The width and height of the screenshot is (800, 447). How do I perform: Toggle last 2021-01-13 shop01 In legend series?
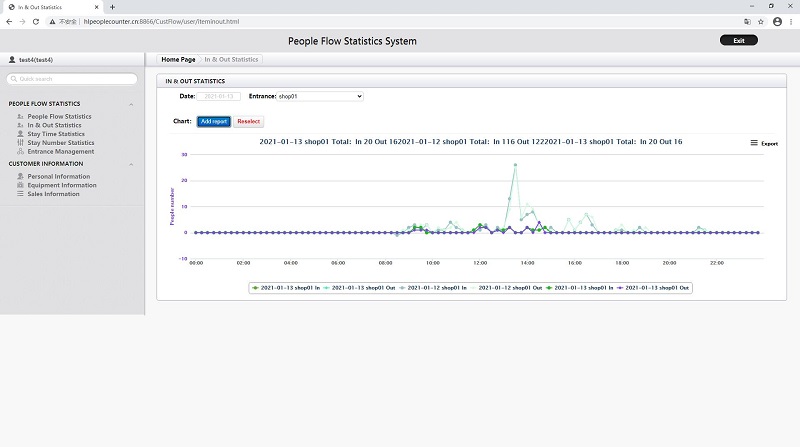click(580, 288)
